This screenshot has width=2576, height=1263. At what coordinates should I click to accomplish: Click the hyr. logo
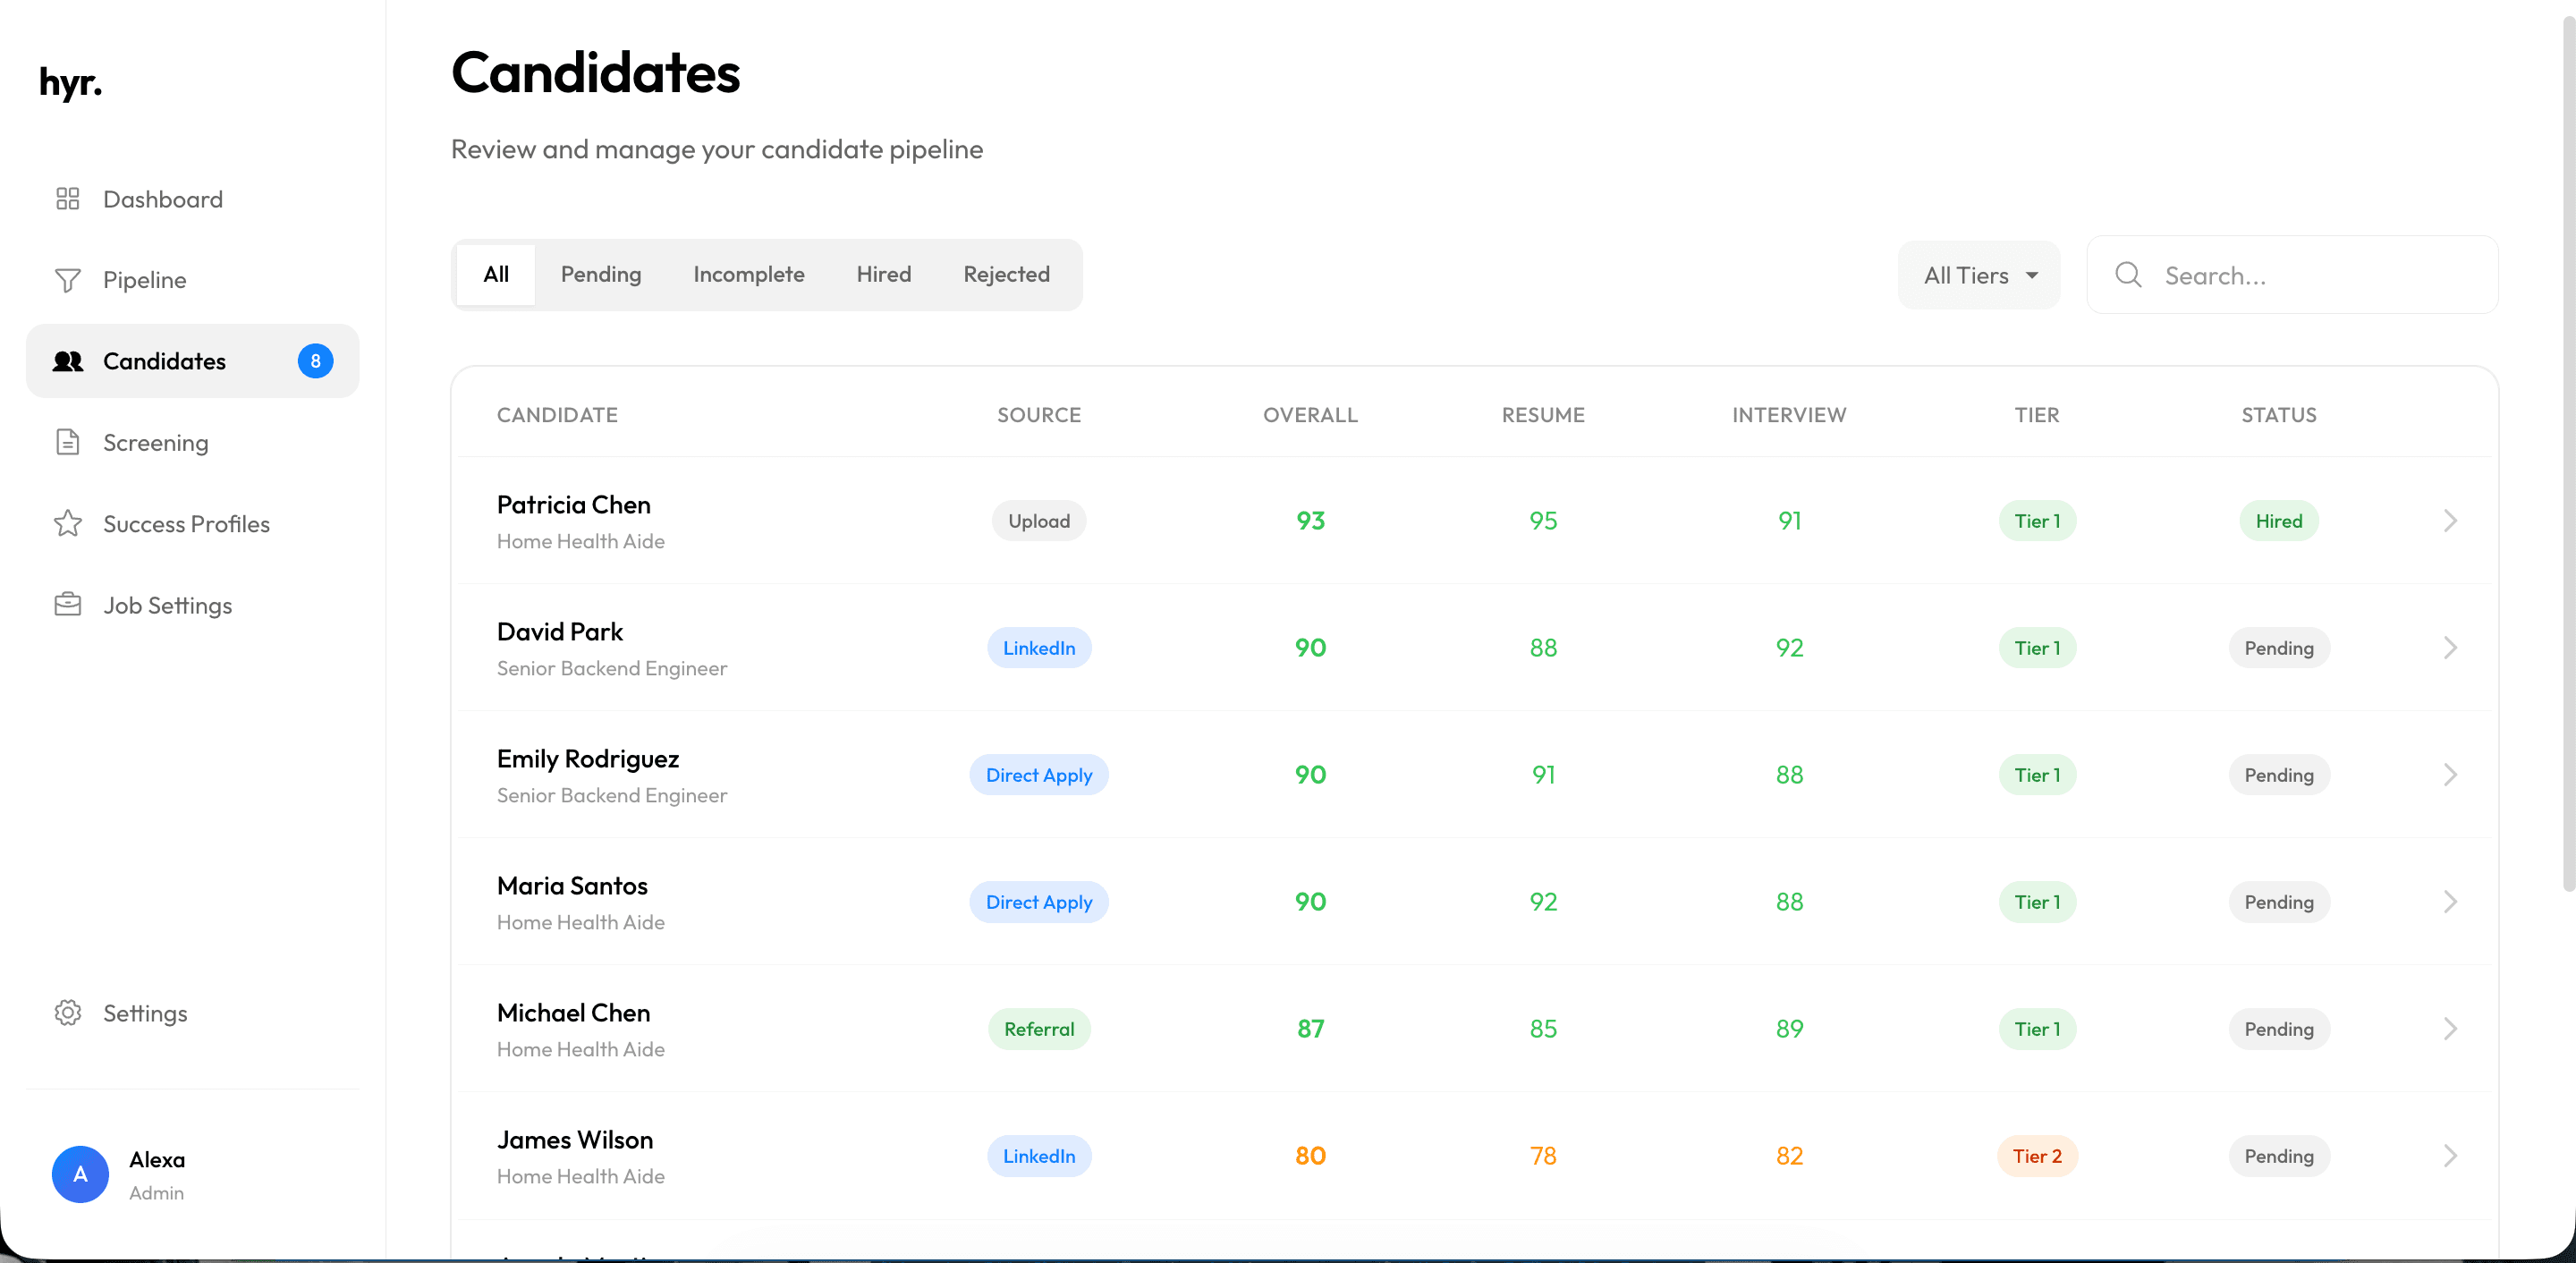pos(70,84)
